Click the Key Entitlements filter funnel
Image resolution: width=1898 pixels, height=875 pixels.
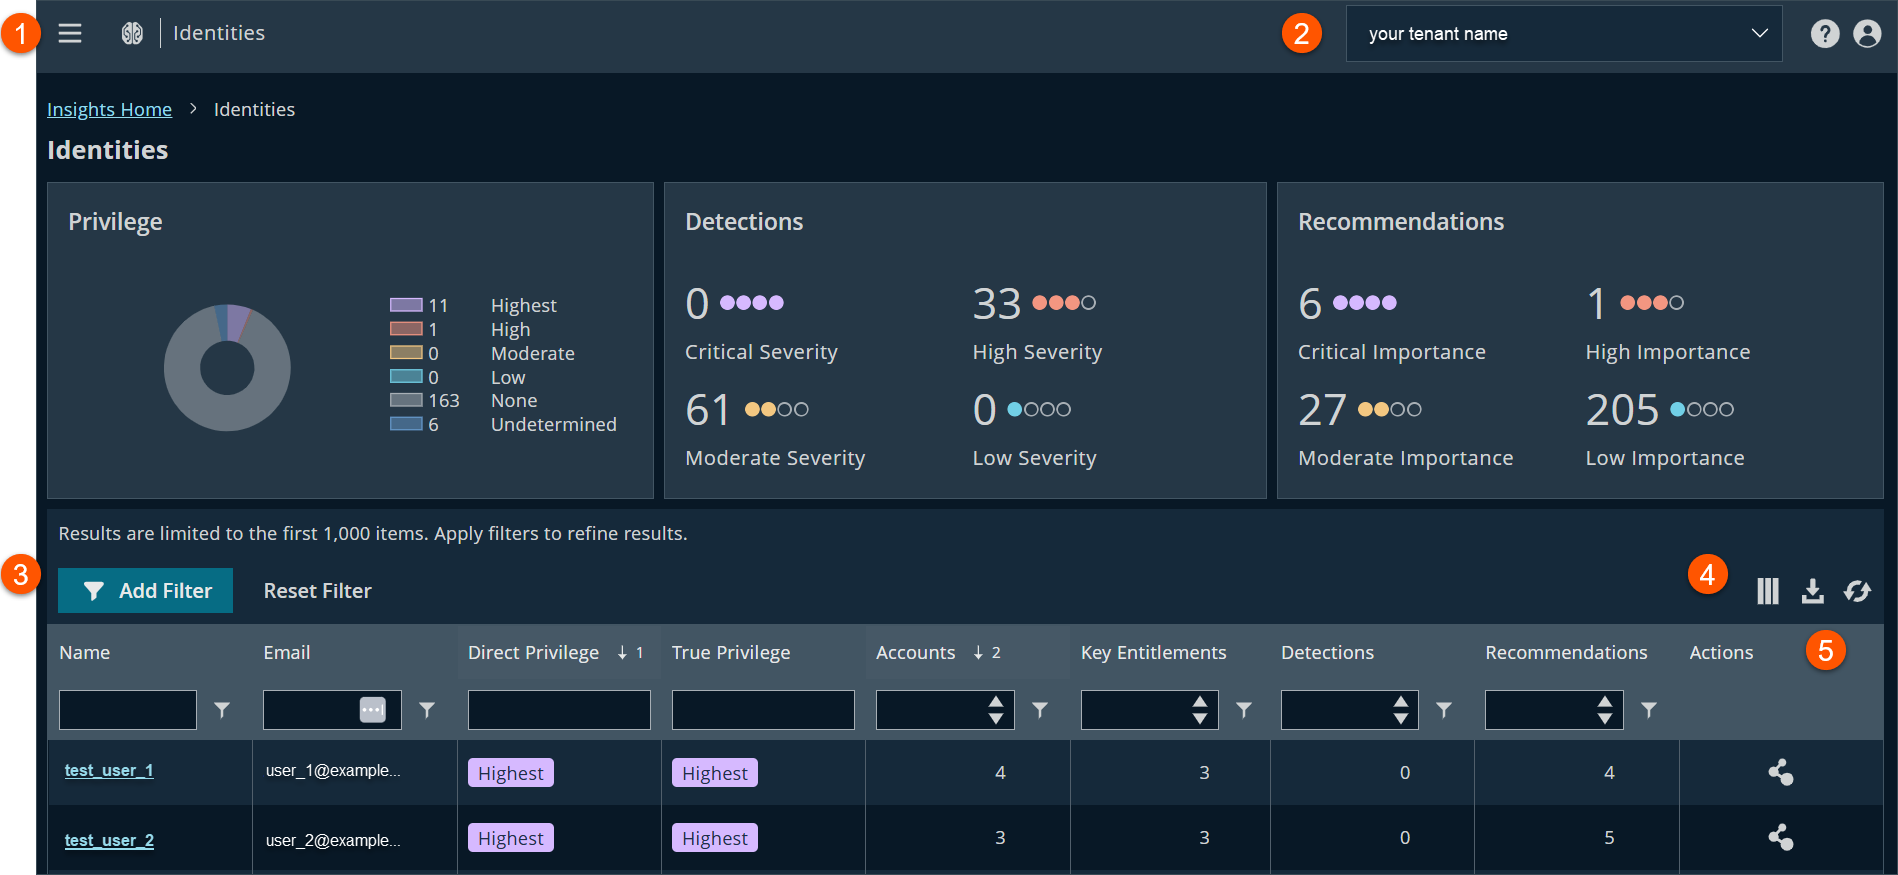tap(1244, 710)
